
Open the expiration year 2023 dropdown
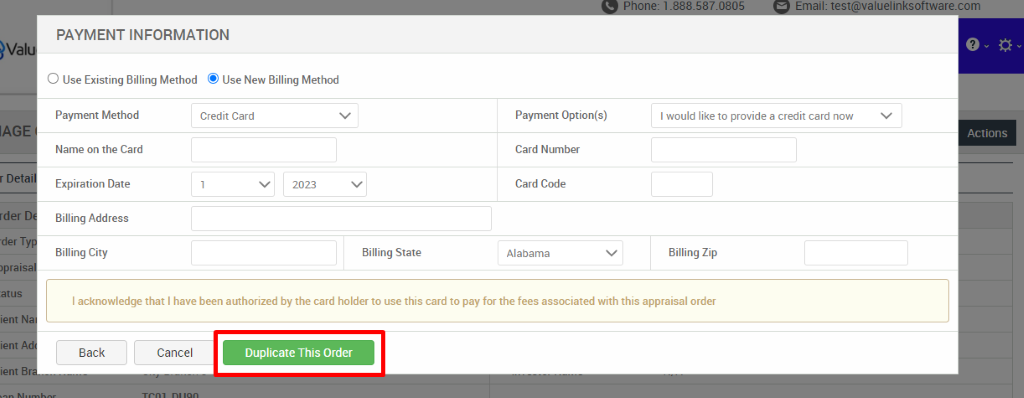(325, 184)
